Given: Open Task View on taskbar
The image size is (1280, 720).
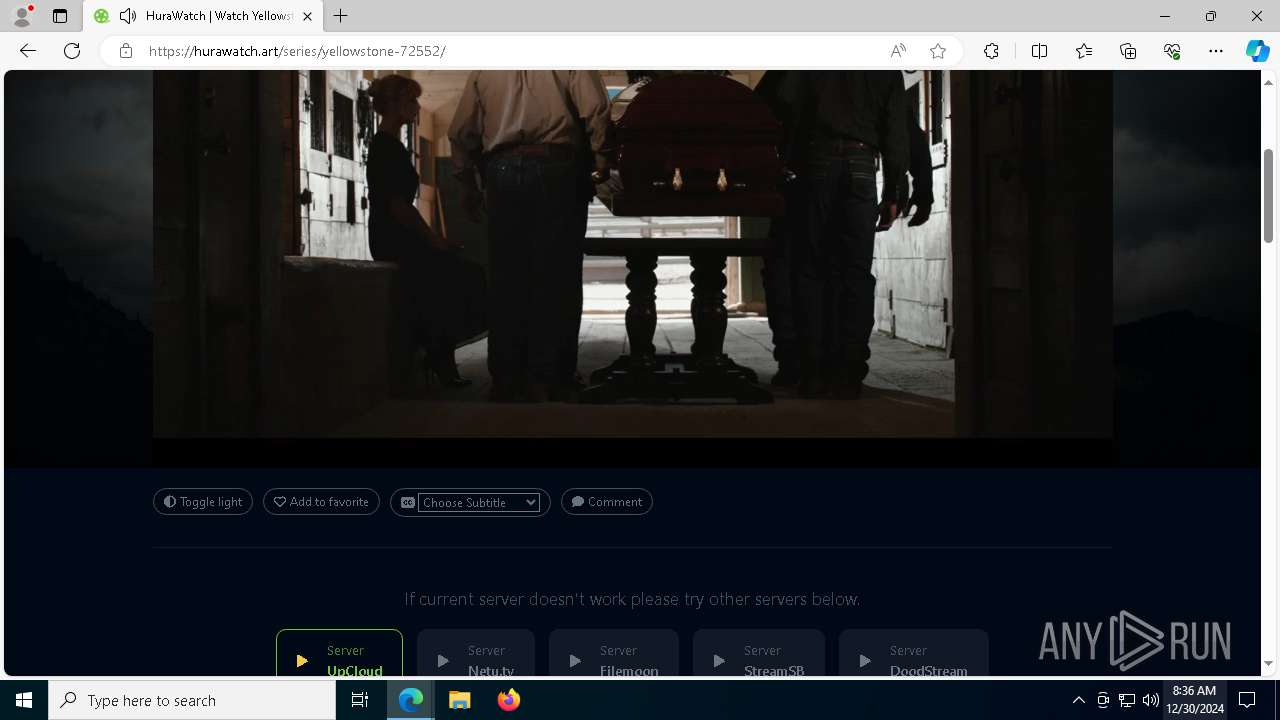Looking at the screenshot, I should (x=360, y=700).
